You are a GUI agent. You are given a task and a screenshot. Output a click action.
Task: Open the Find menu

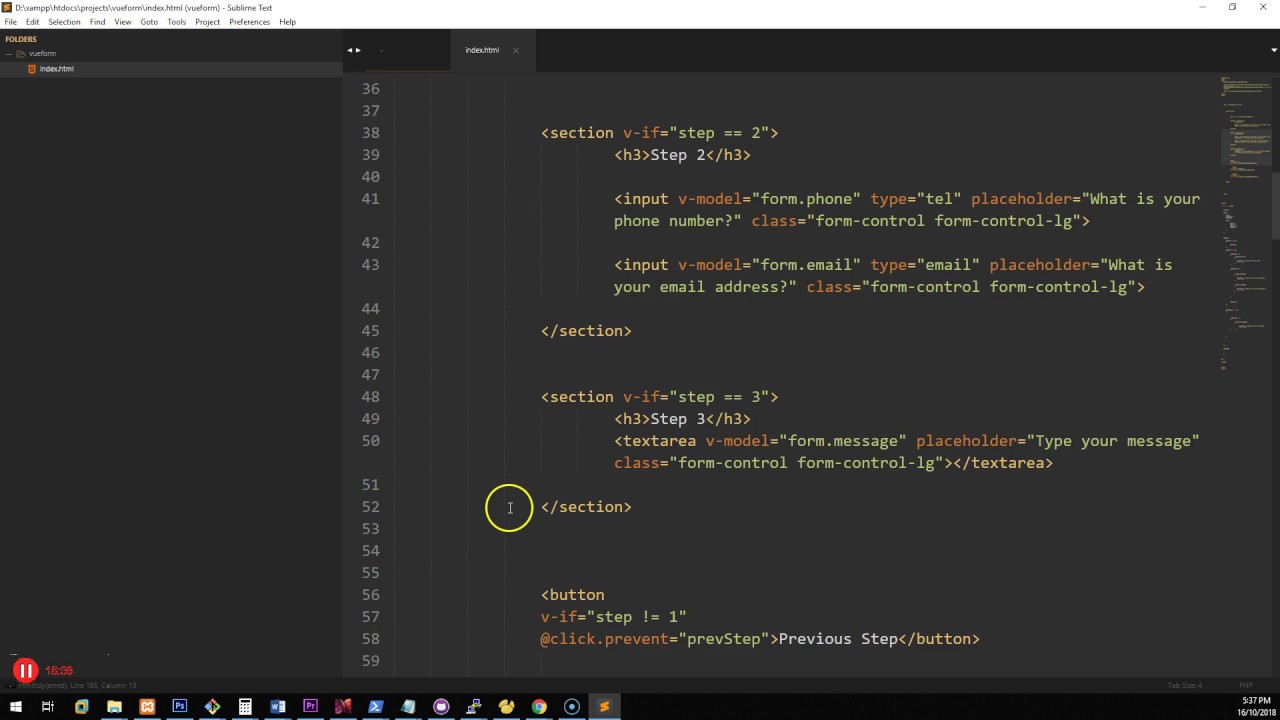point(97,22)
